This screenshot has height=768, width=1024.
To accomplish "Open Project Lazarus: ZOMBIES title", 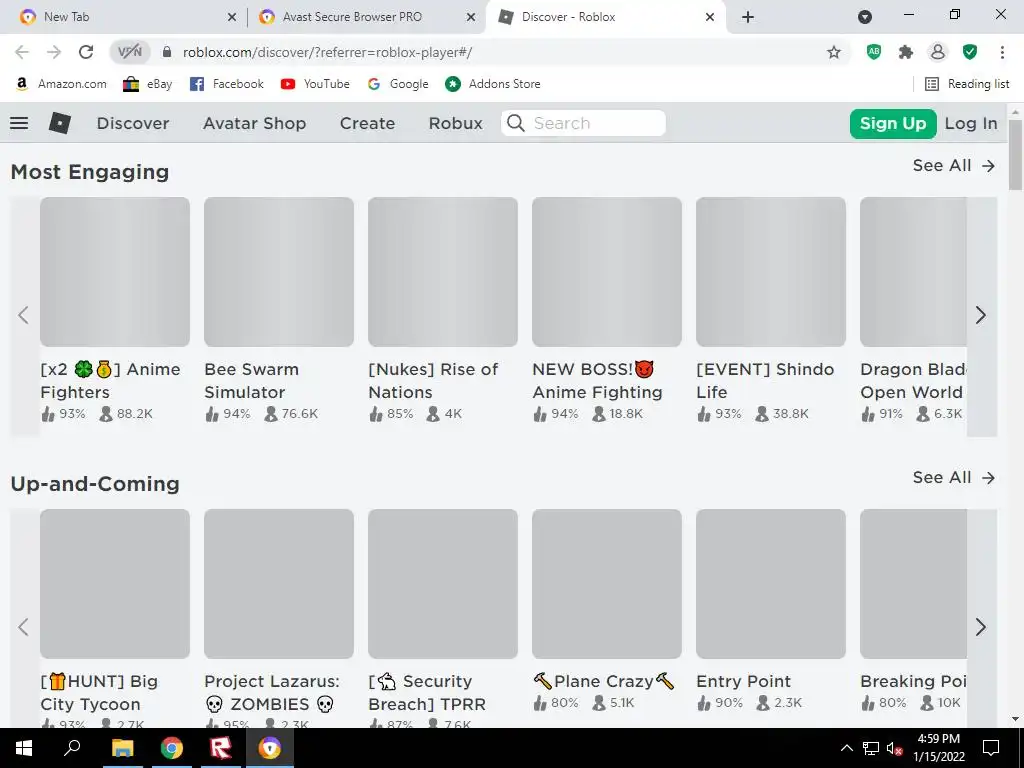I will click(x=272, y=693).
